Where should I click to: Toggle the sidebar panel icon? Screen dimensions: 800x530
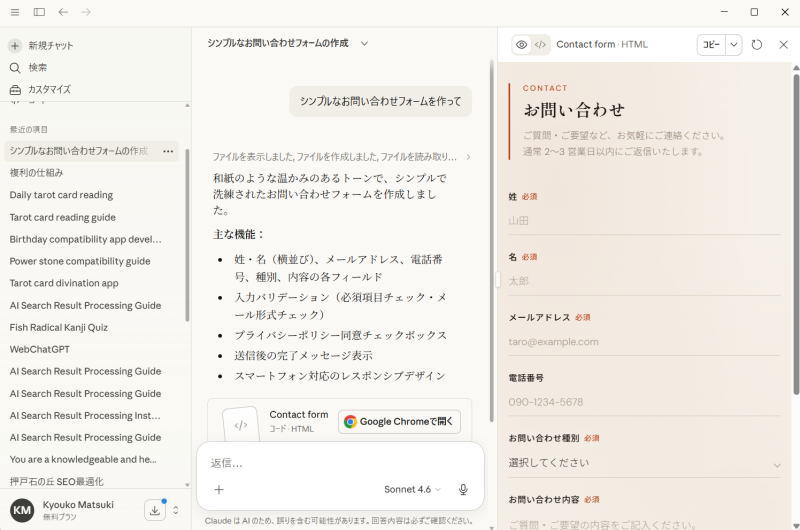click(39, 12)
